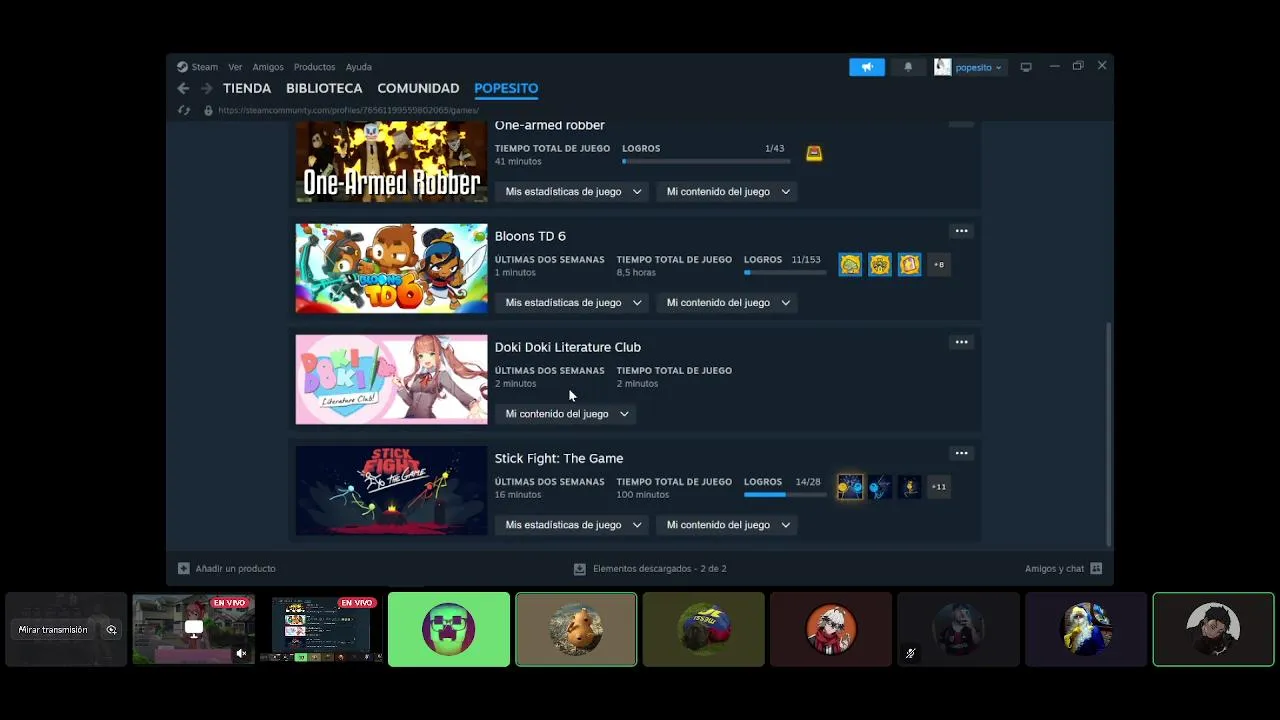This screenshot has width=1280, height=720.
Task: Expand Stick Fight Mi contenido del juego
Action: (728, 524)
